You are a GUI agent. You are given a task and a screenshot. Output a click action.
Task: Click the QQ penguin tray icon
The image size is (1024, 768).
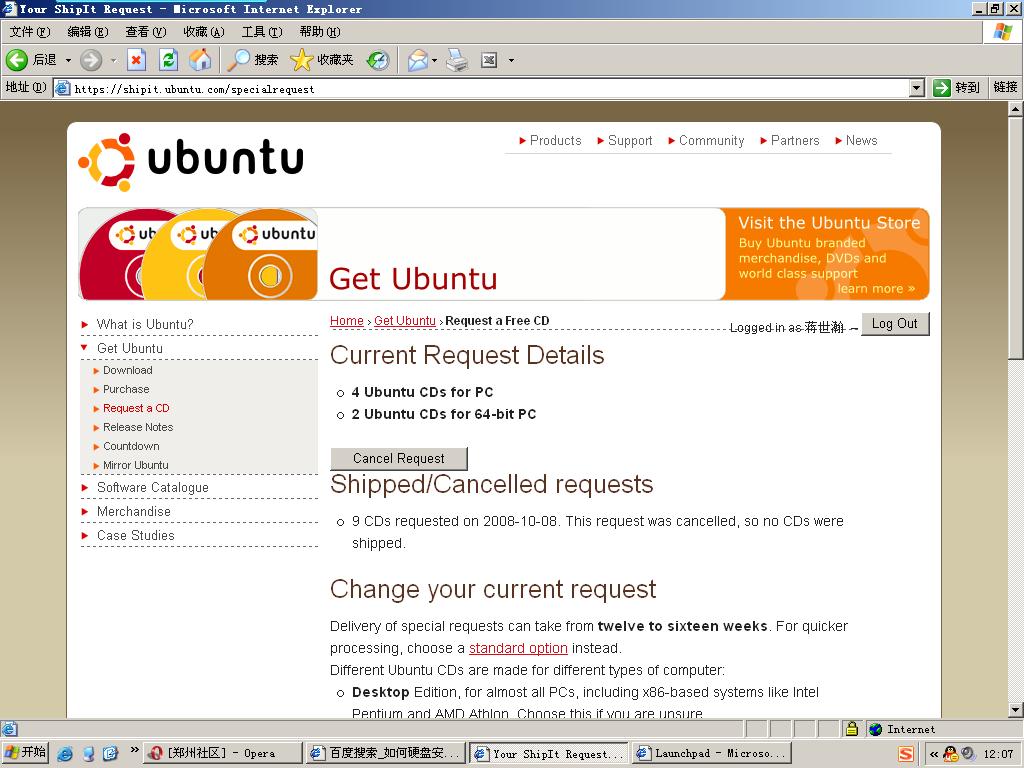tap(951, 754)
